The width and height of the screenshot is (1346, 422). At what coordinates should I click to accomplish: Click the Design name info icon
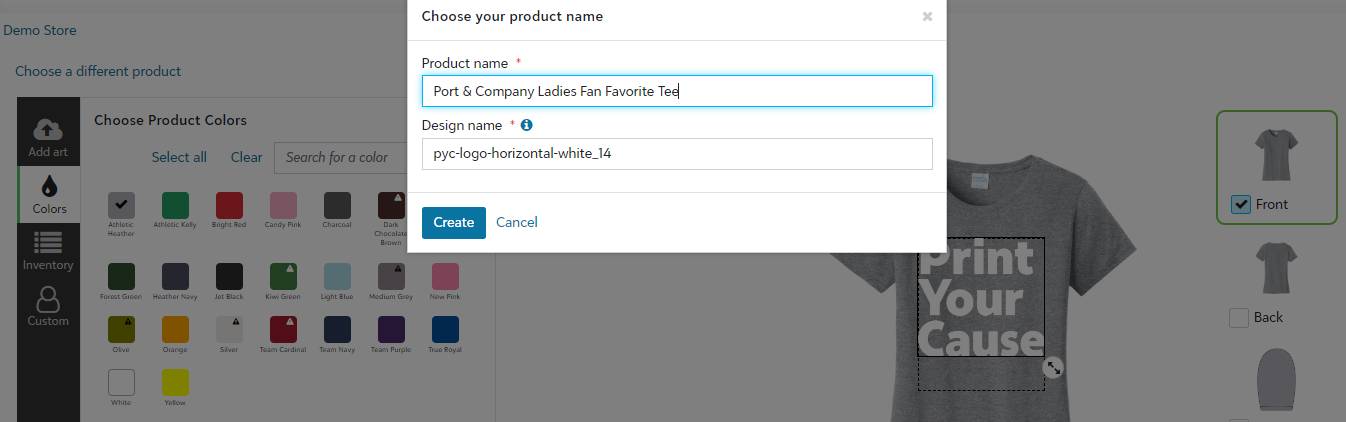point(527,125)
